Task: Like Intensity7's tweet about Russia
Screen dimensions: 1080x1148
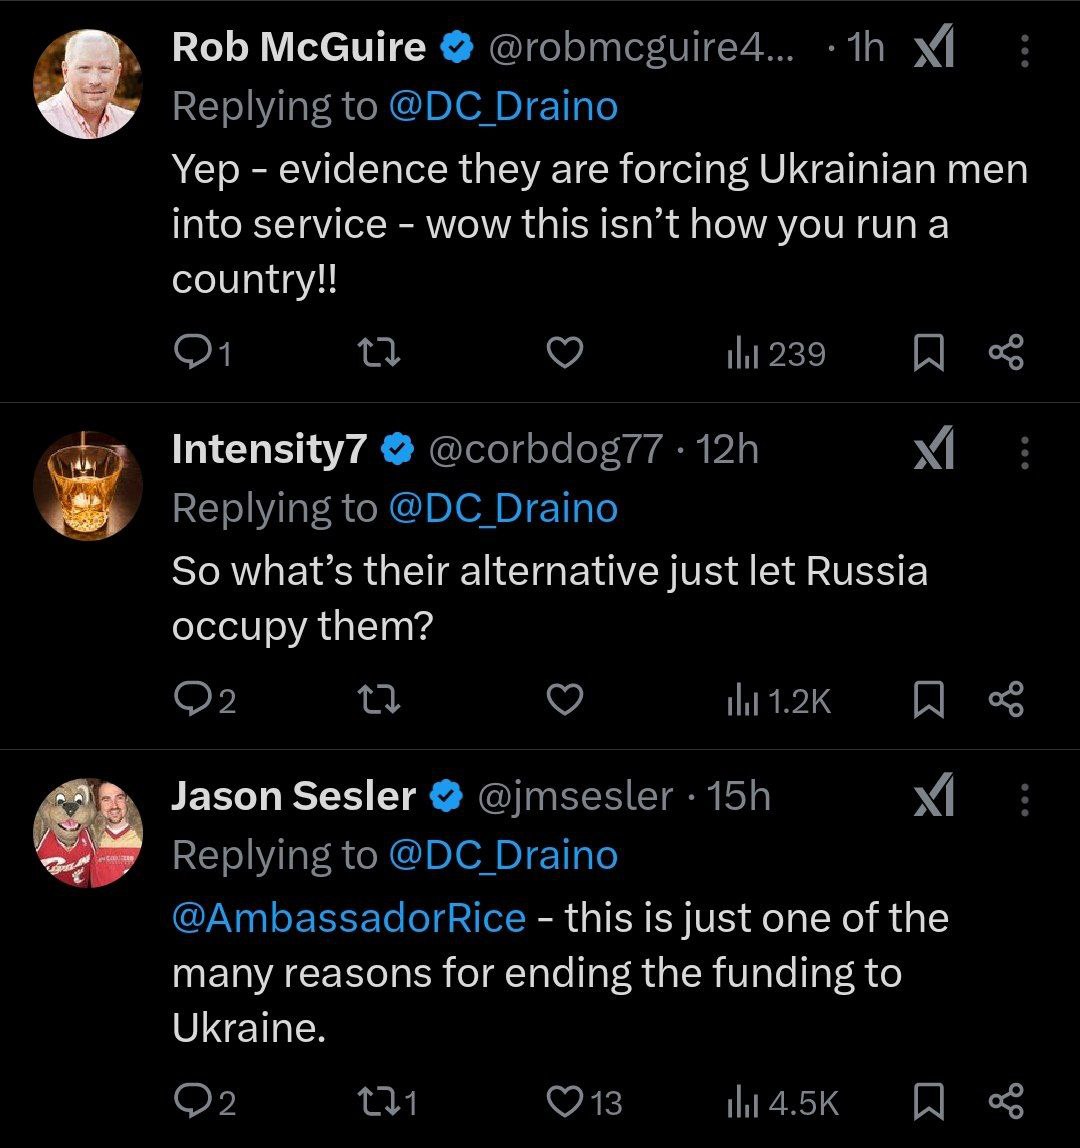Action: [566, 701]
